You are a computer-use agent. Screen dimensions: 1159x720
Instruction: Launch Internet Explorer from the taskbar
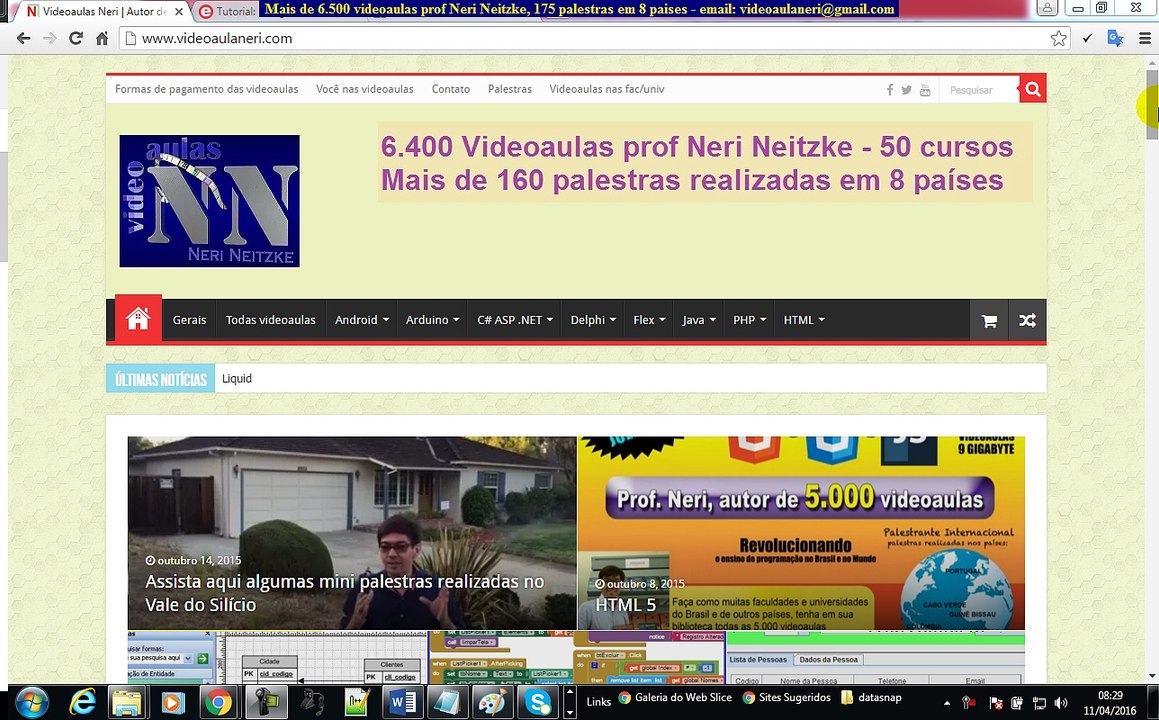click(81, 702)
